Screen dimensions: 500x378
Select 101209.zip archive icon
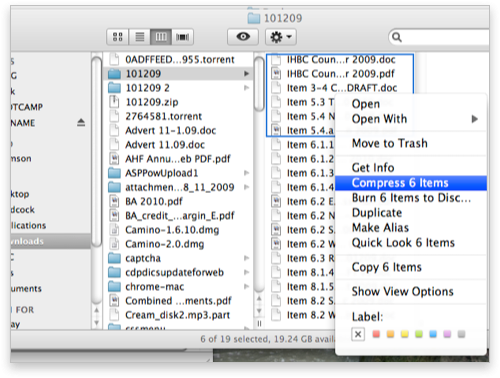[x=114, y=102]
